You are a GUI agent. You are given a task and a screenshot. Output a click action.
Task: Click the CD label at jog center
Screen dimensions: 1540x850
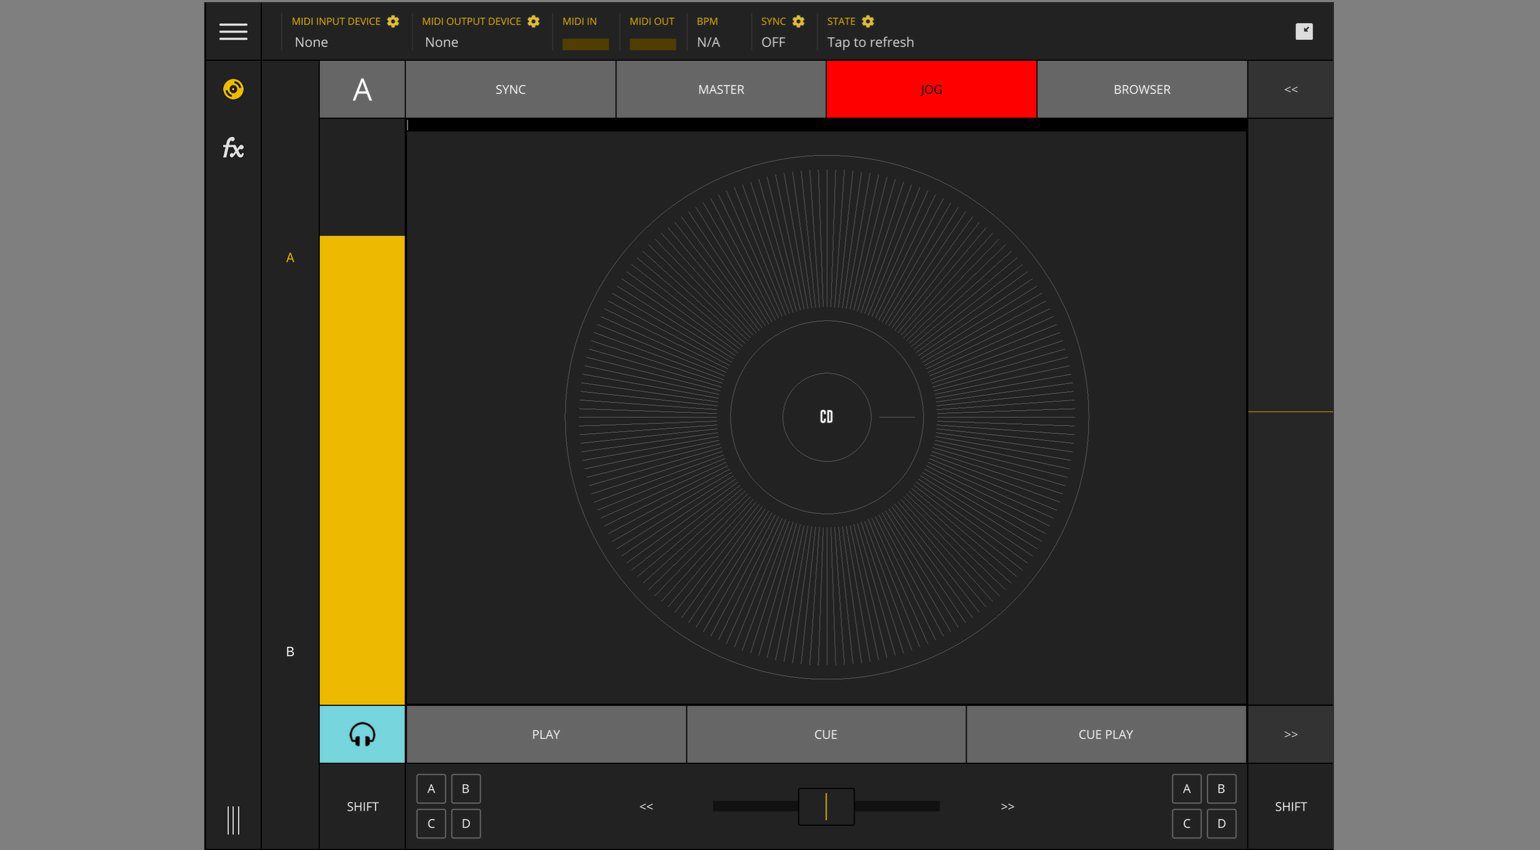tap(826, 417)
